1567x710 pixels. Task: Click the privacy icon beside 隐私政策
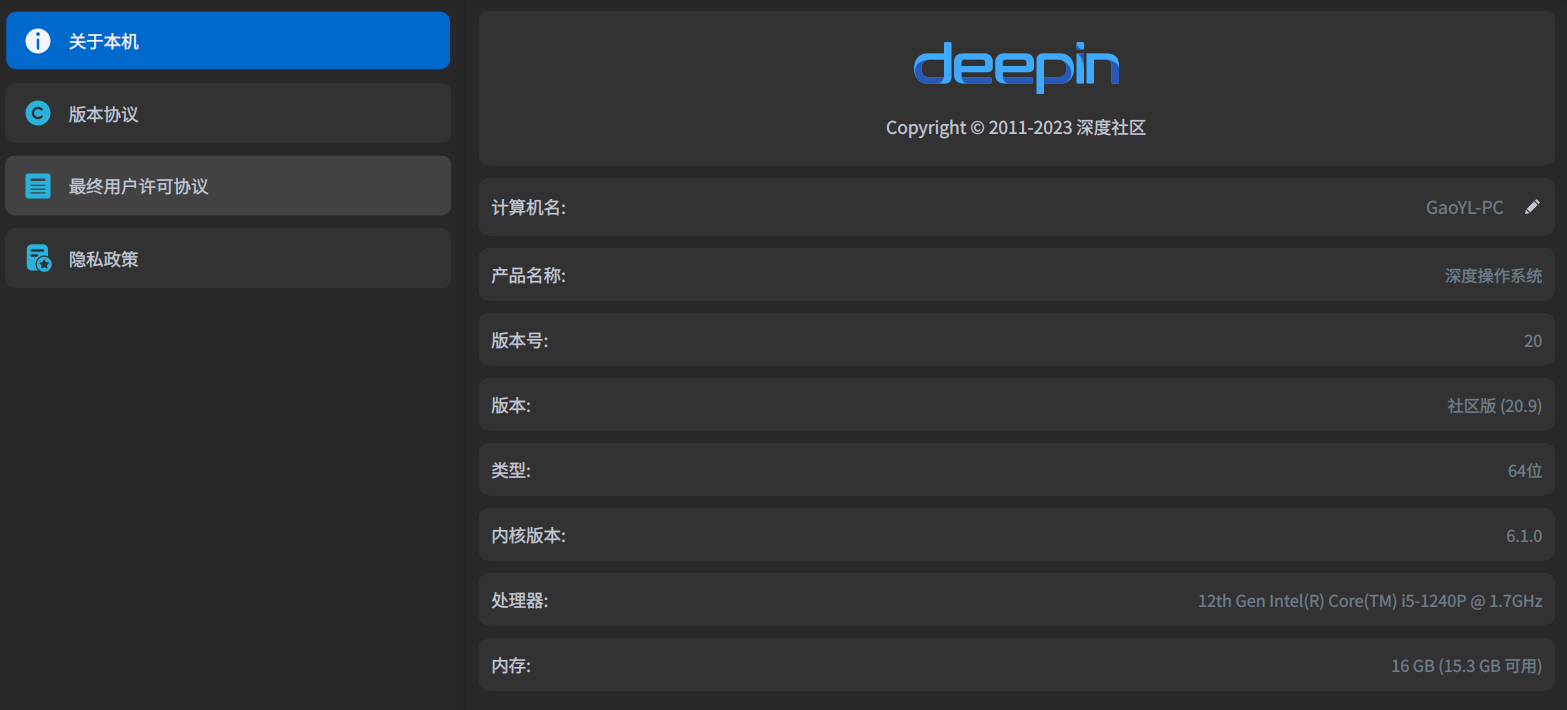38,258
